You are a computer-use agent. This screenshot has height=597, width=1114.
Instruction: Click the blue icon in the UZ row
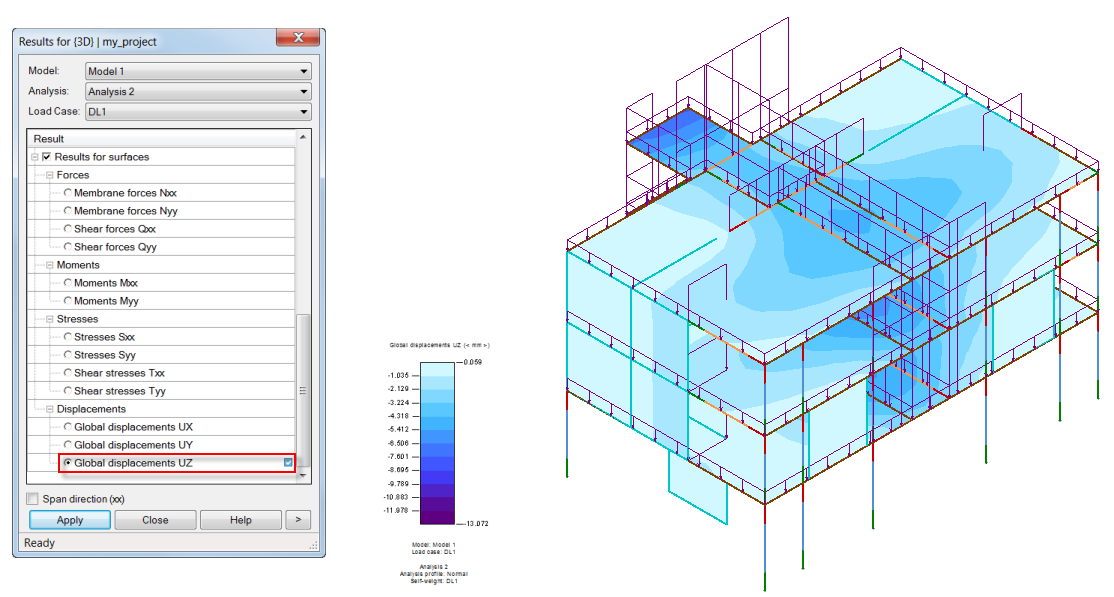[x=288, y=463]
